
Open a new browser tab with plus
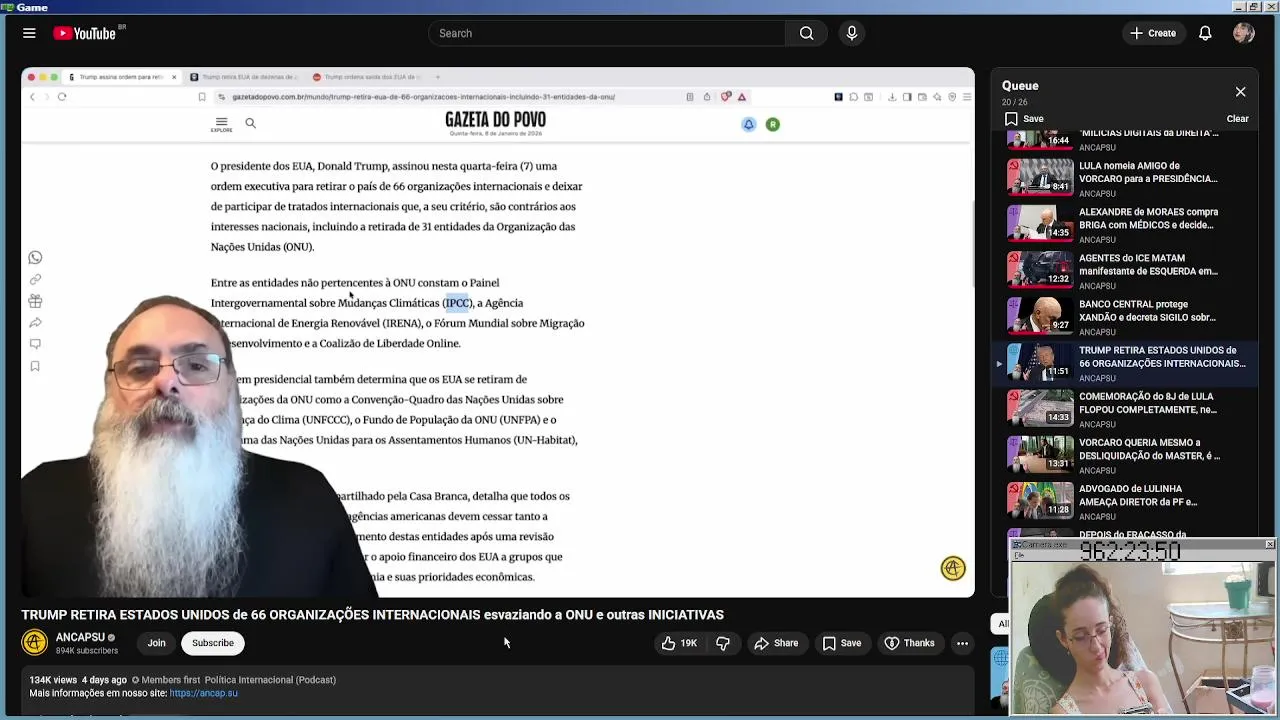[437, 77]
